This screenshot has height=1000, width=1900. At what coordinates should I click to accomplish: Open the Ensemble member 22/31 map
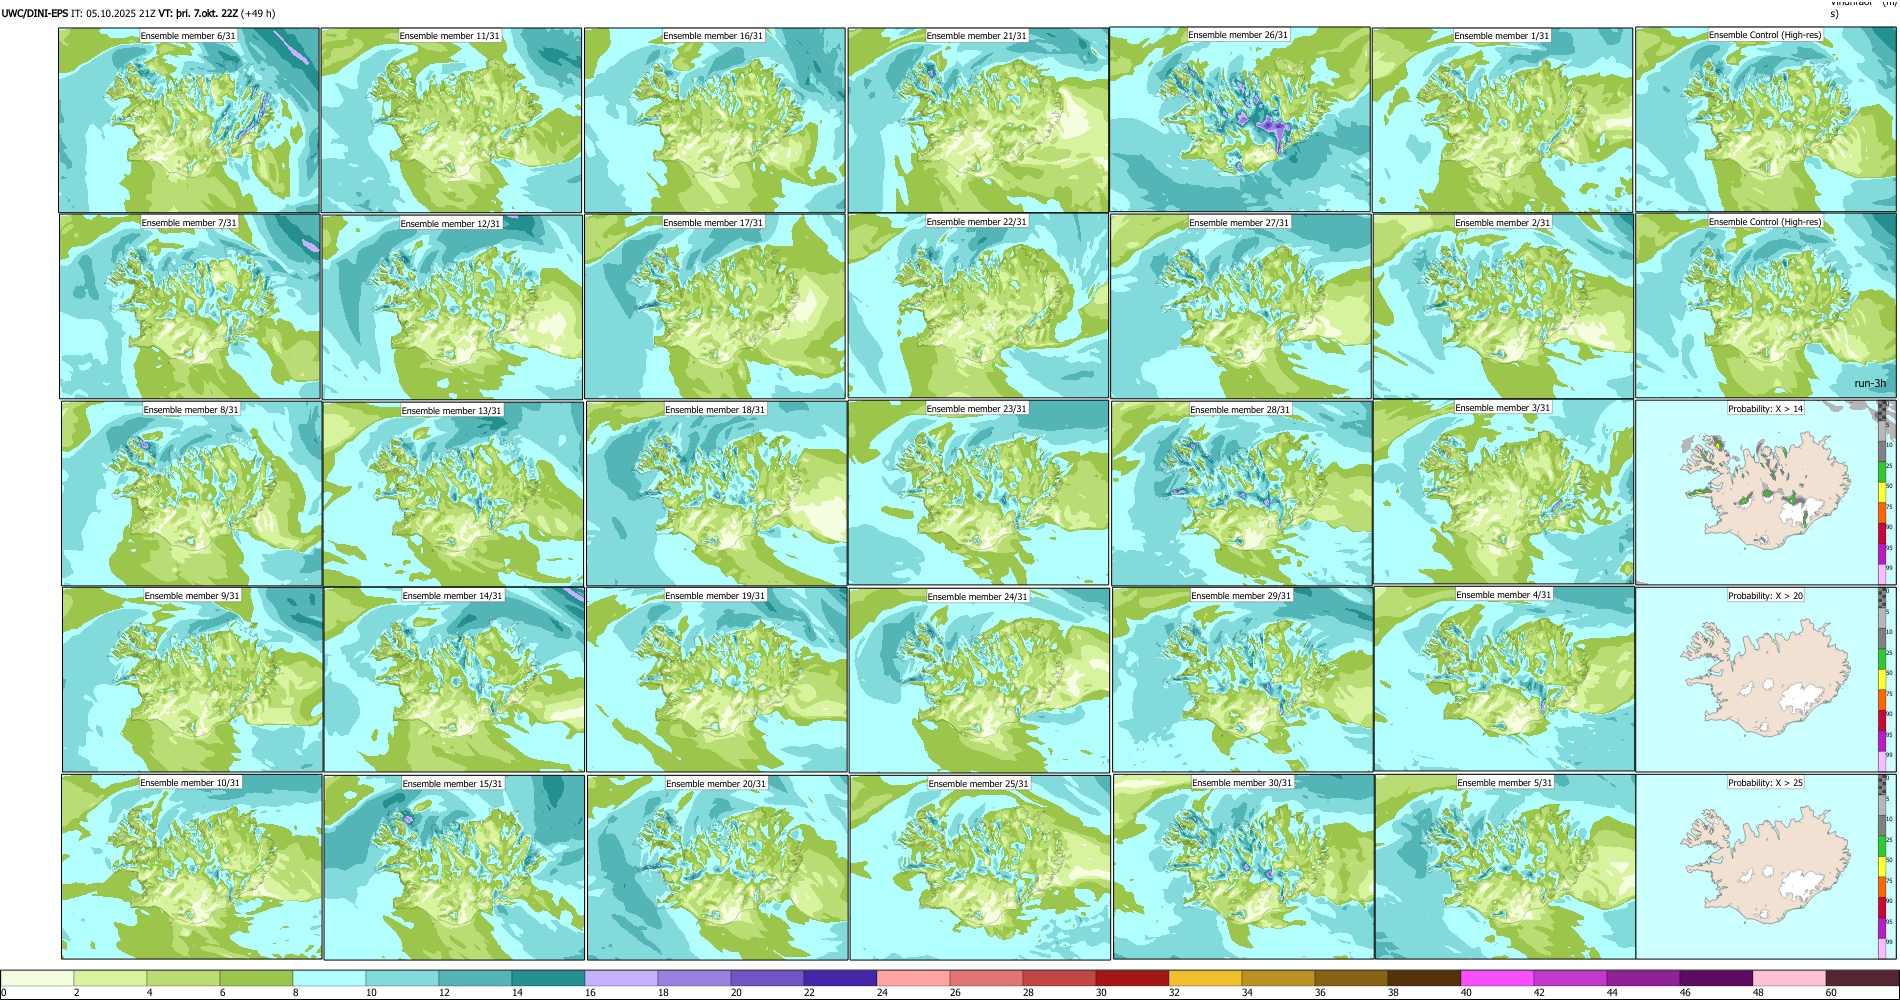tap(978, 306)
